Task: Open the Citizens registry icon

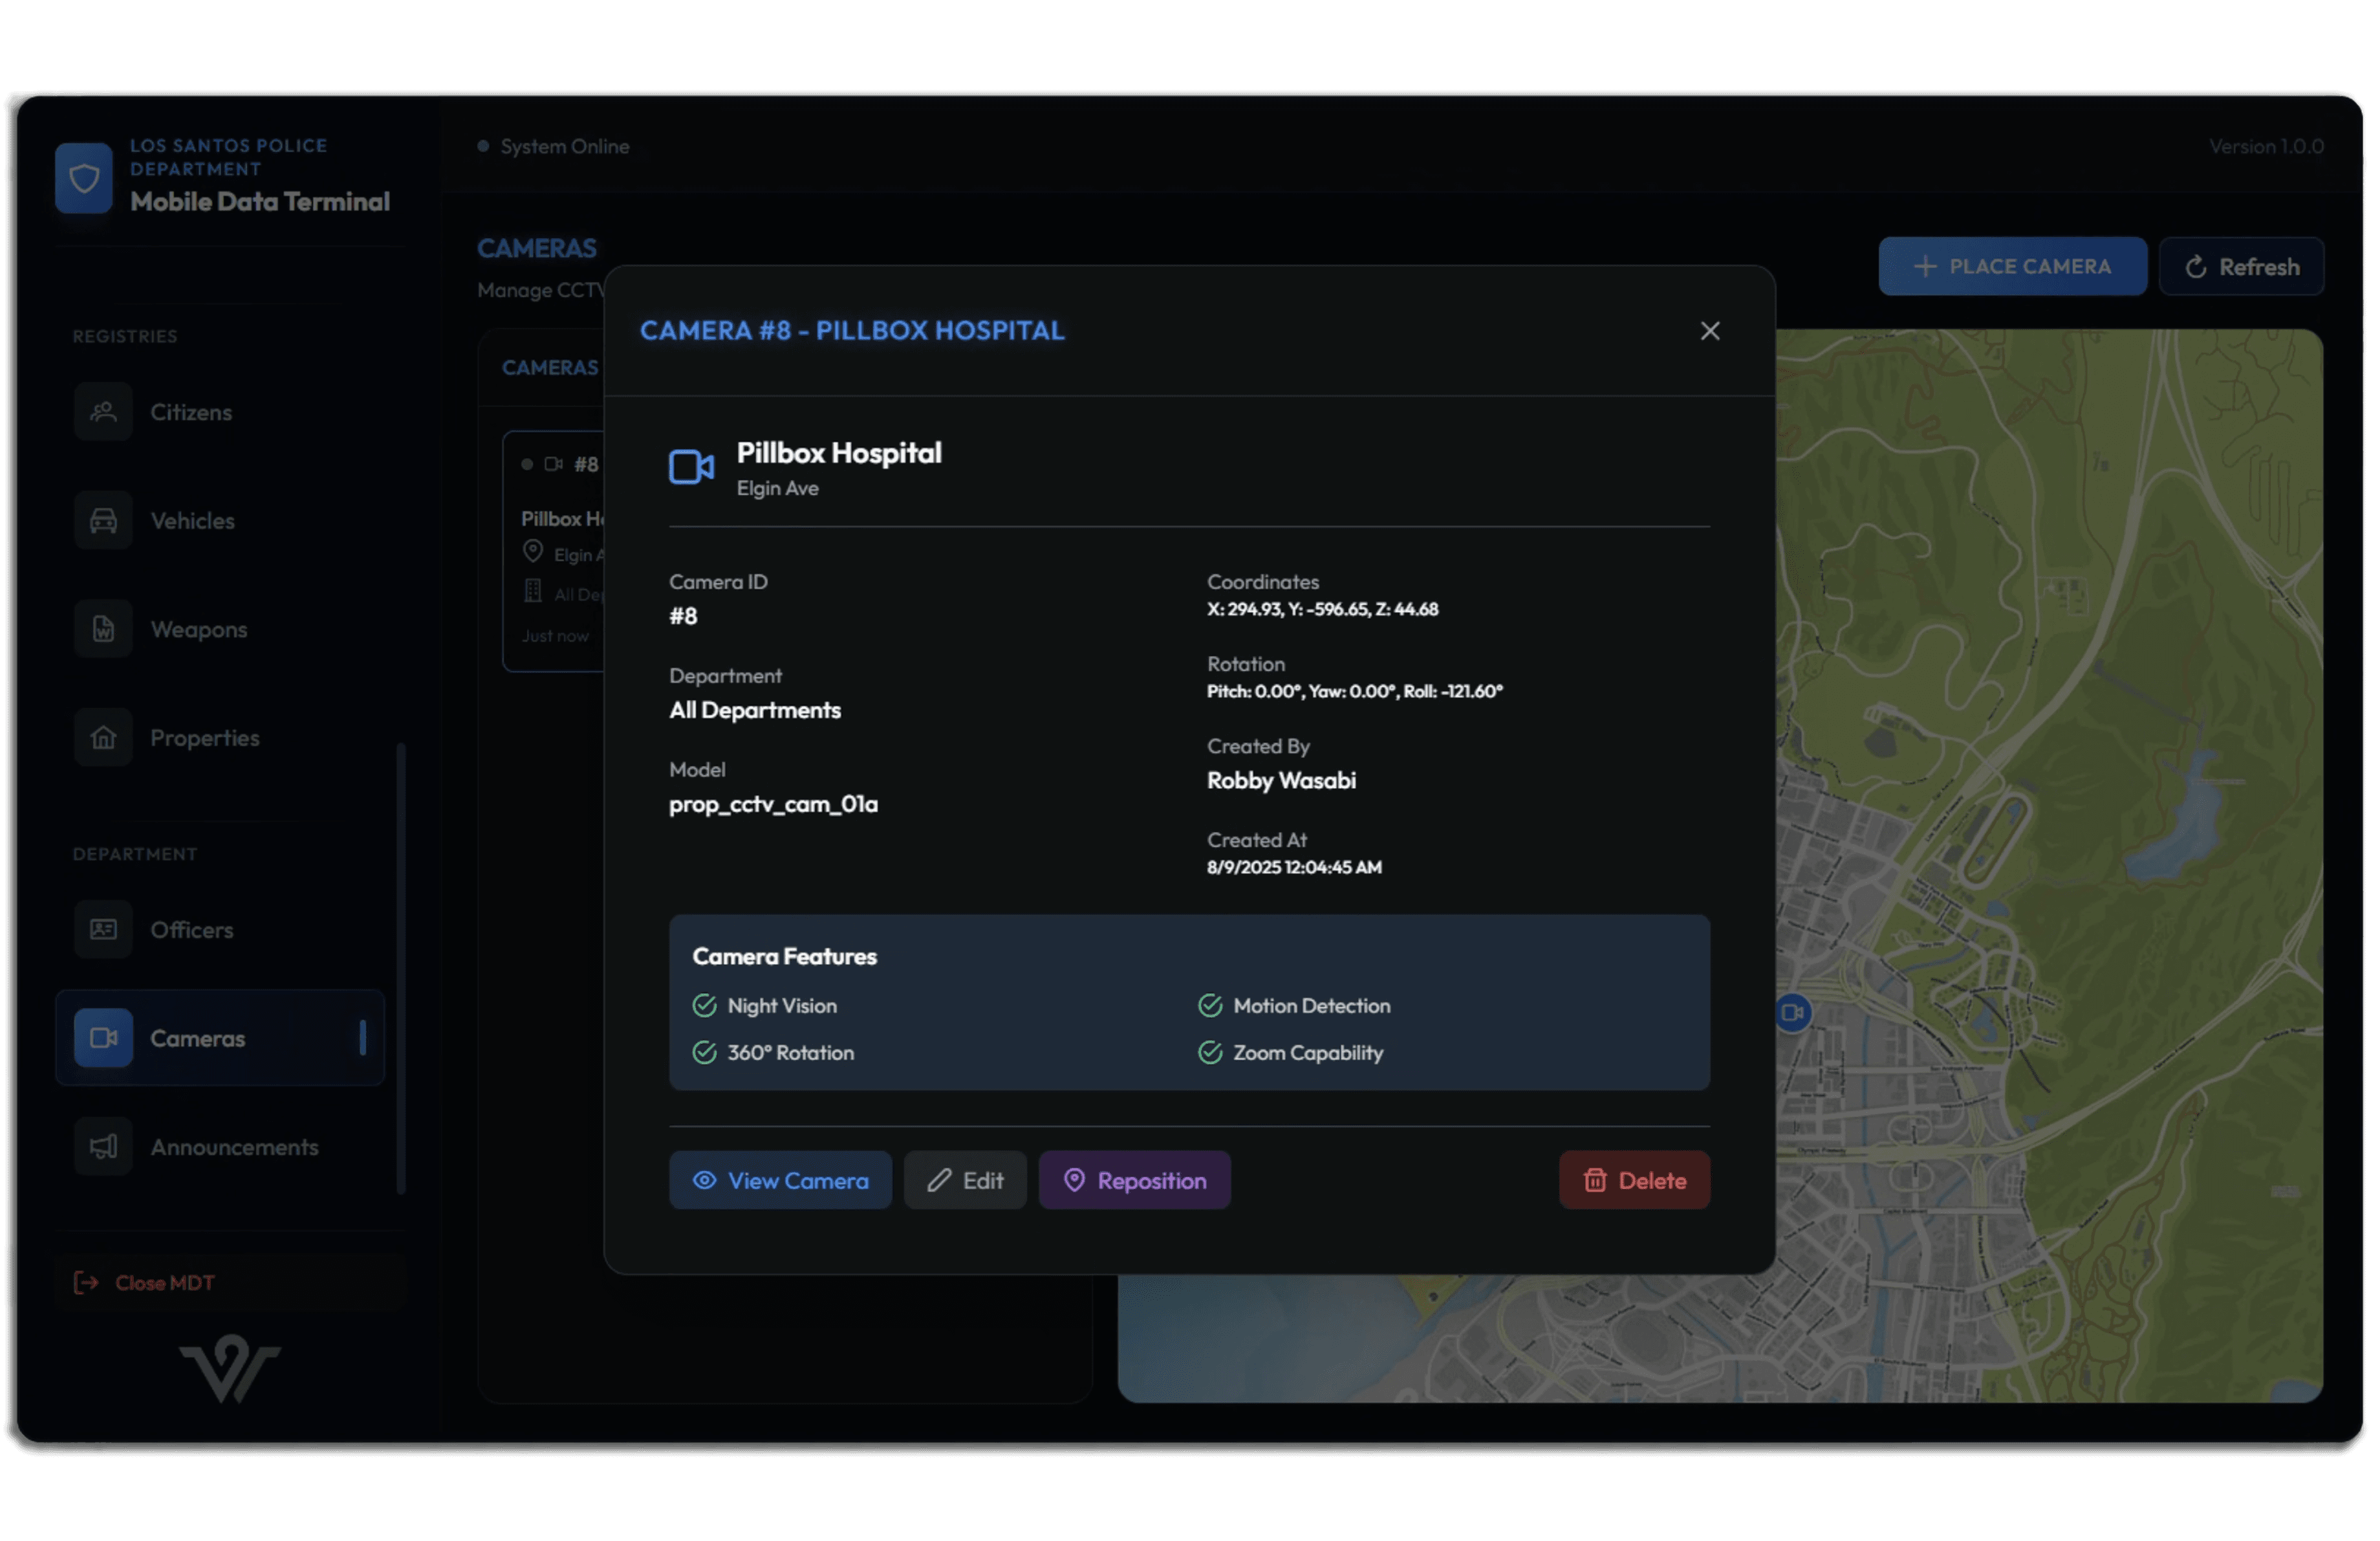Action: pyautogui.click(x=103, y=412)
